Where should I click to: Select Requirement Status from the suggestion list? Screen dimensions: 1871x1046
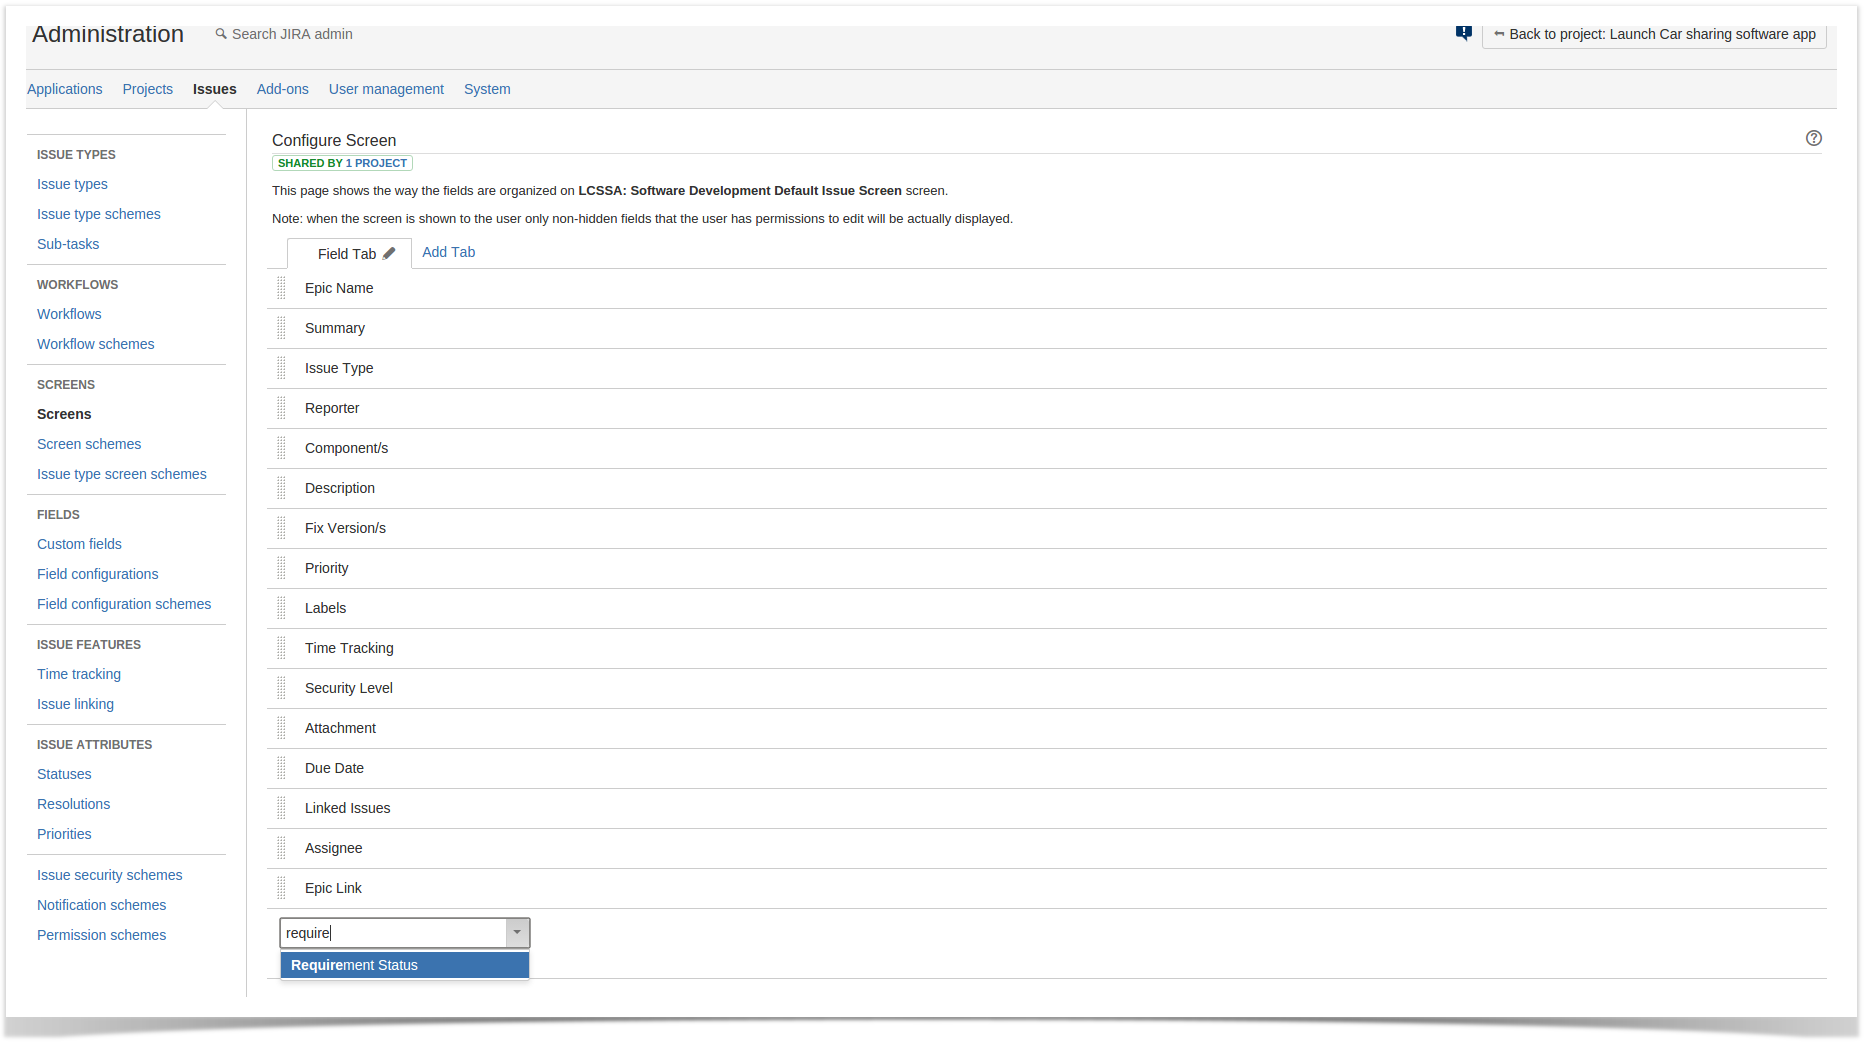point(404,965)
